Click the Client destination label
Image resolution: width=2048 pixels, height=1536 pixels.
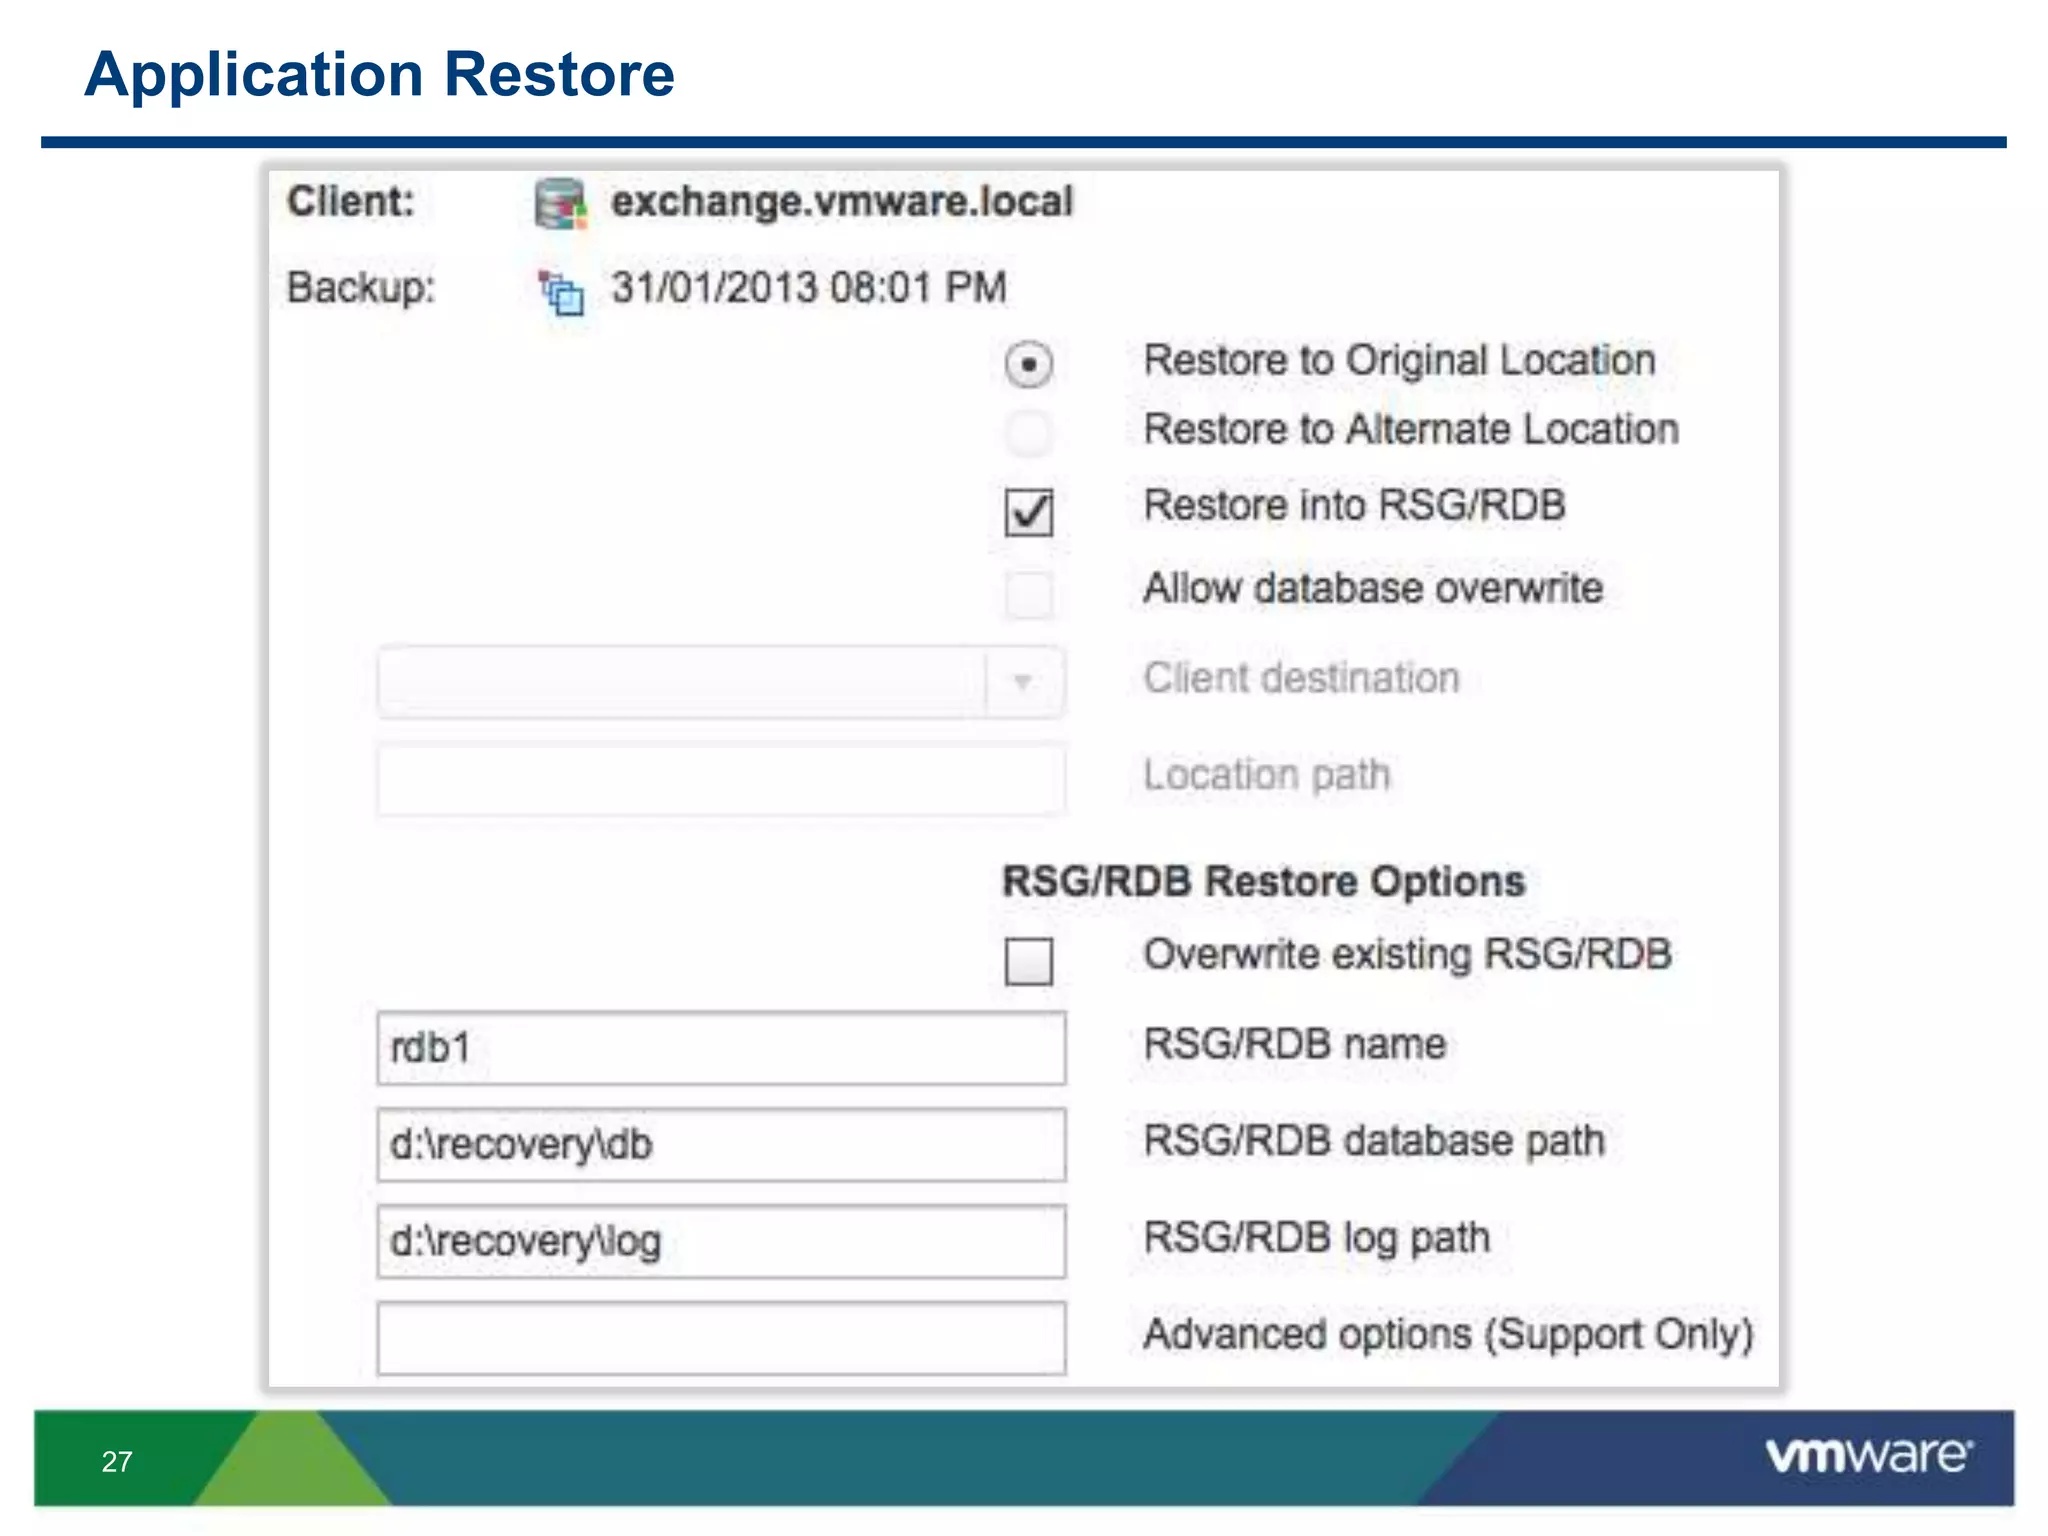tap(1301, 678)
